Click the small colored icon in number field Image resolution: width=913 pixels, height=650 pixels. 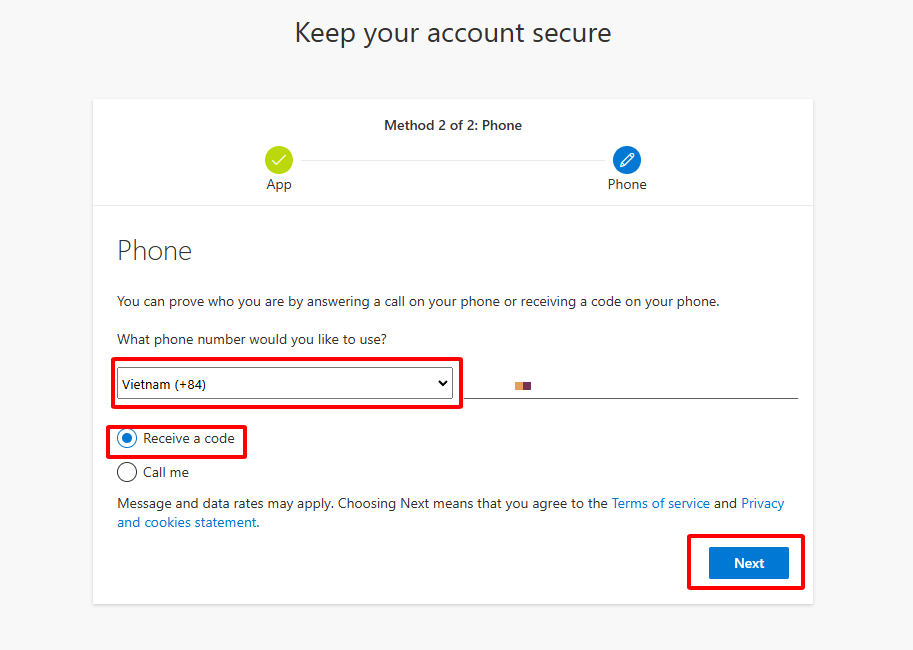tap(522, 385)
